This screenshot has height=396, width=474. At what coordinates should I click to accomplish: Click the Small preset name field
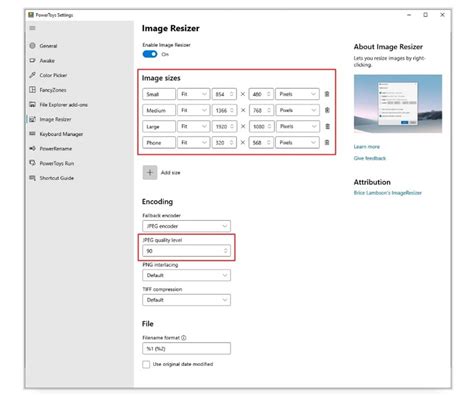pyautogui.click(x=159, y=94)
